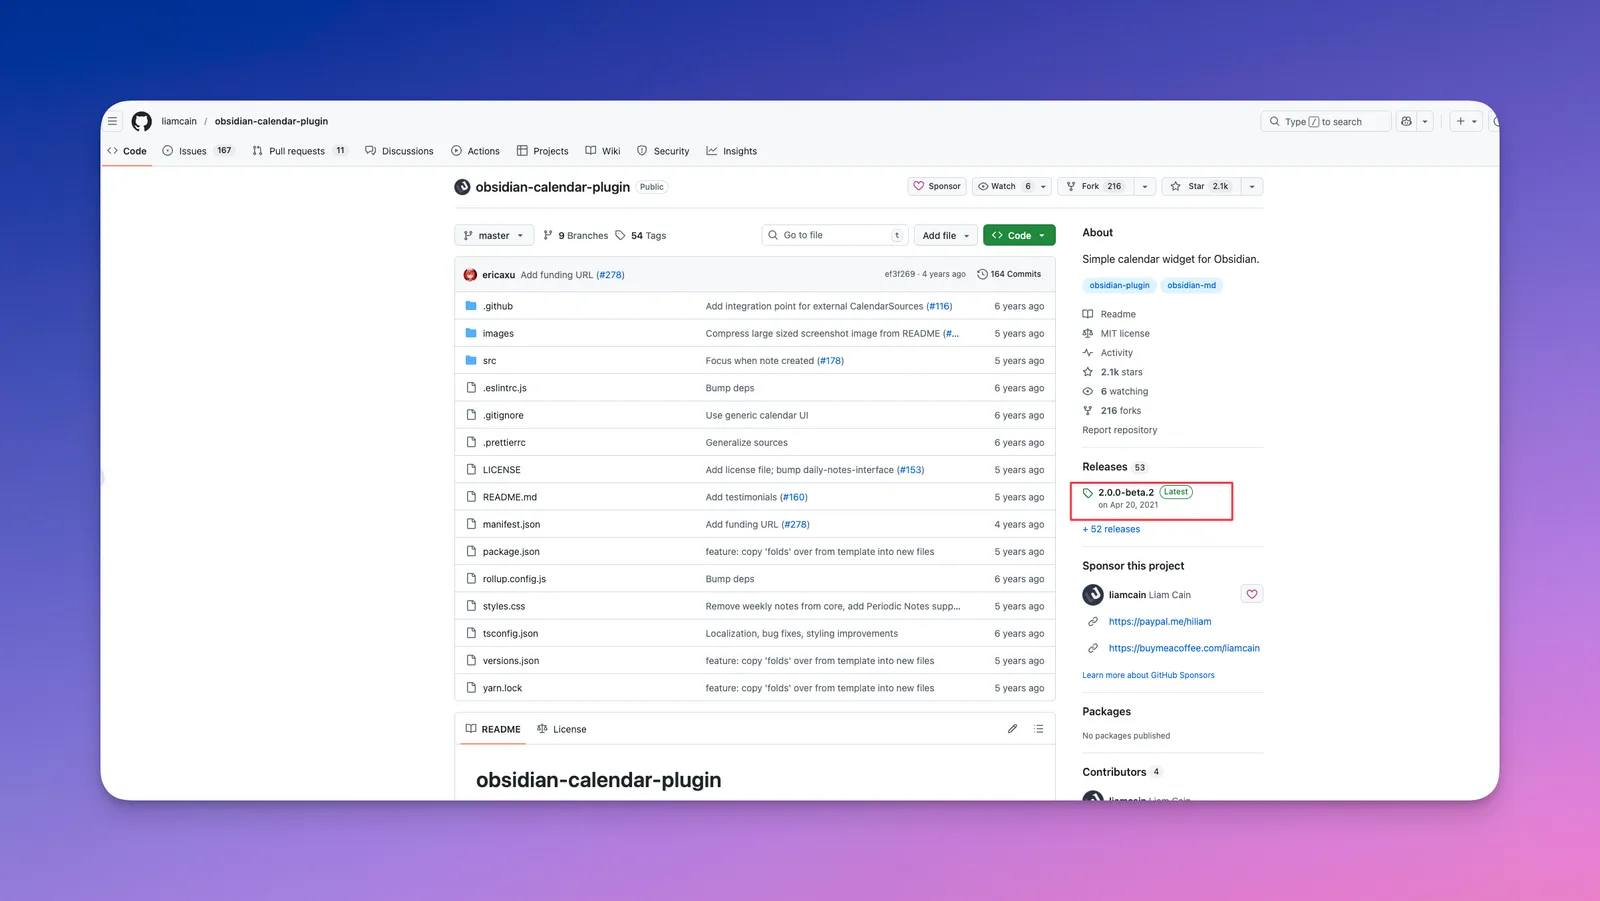Open Learn more about GitHub Sponsors
The height and width of the screenshot is (901, 1600).
coord(1148,675)
